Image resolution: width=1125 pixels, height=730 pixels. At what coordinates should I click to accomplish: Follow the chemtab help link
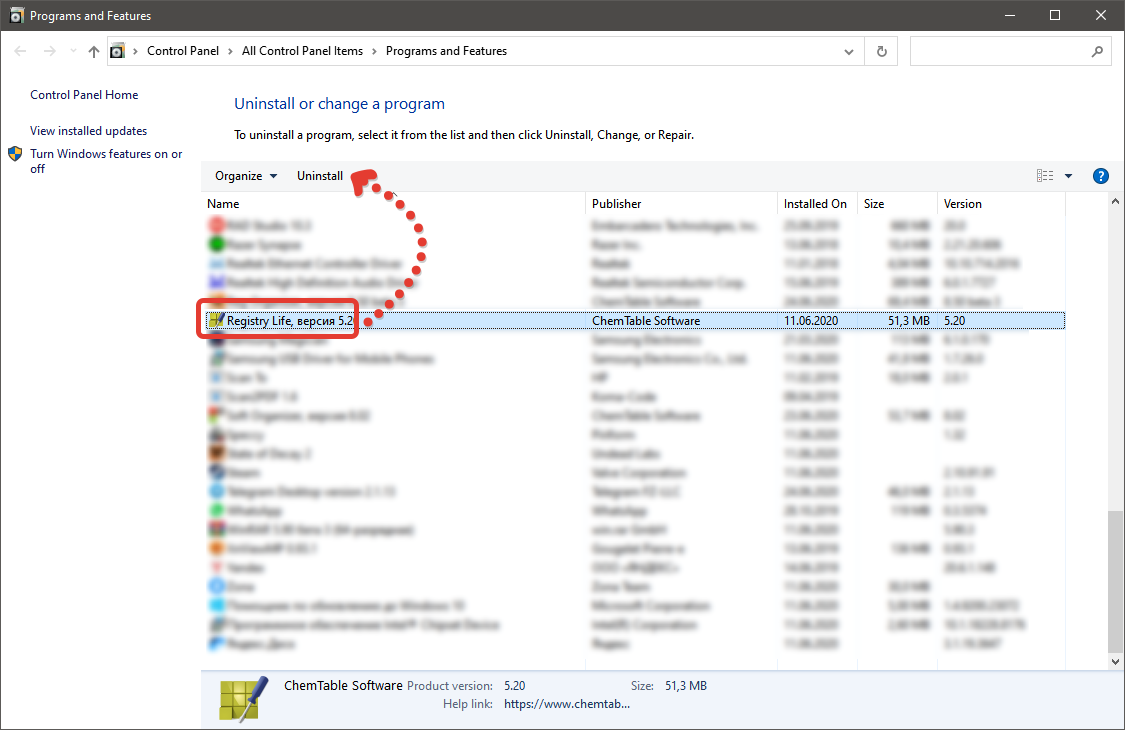click(566, 703)
